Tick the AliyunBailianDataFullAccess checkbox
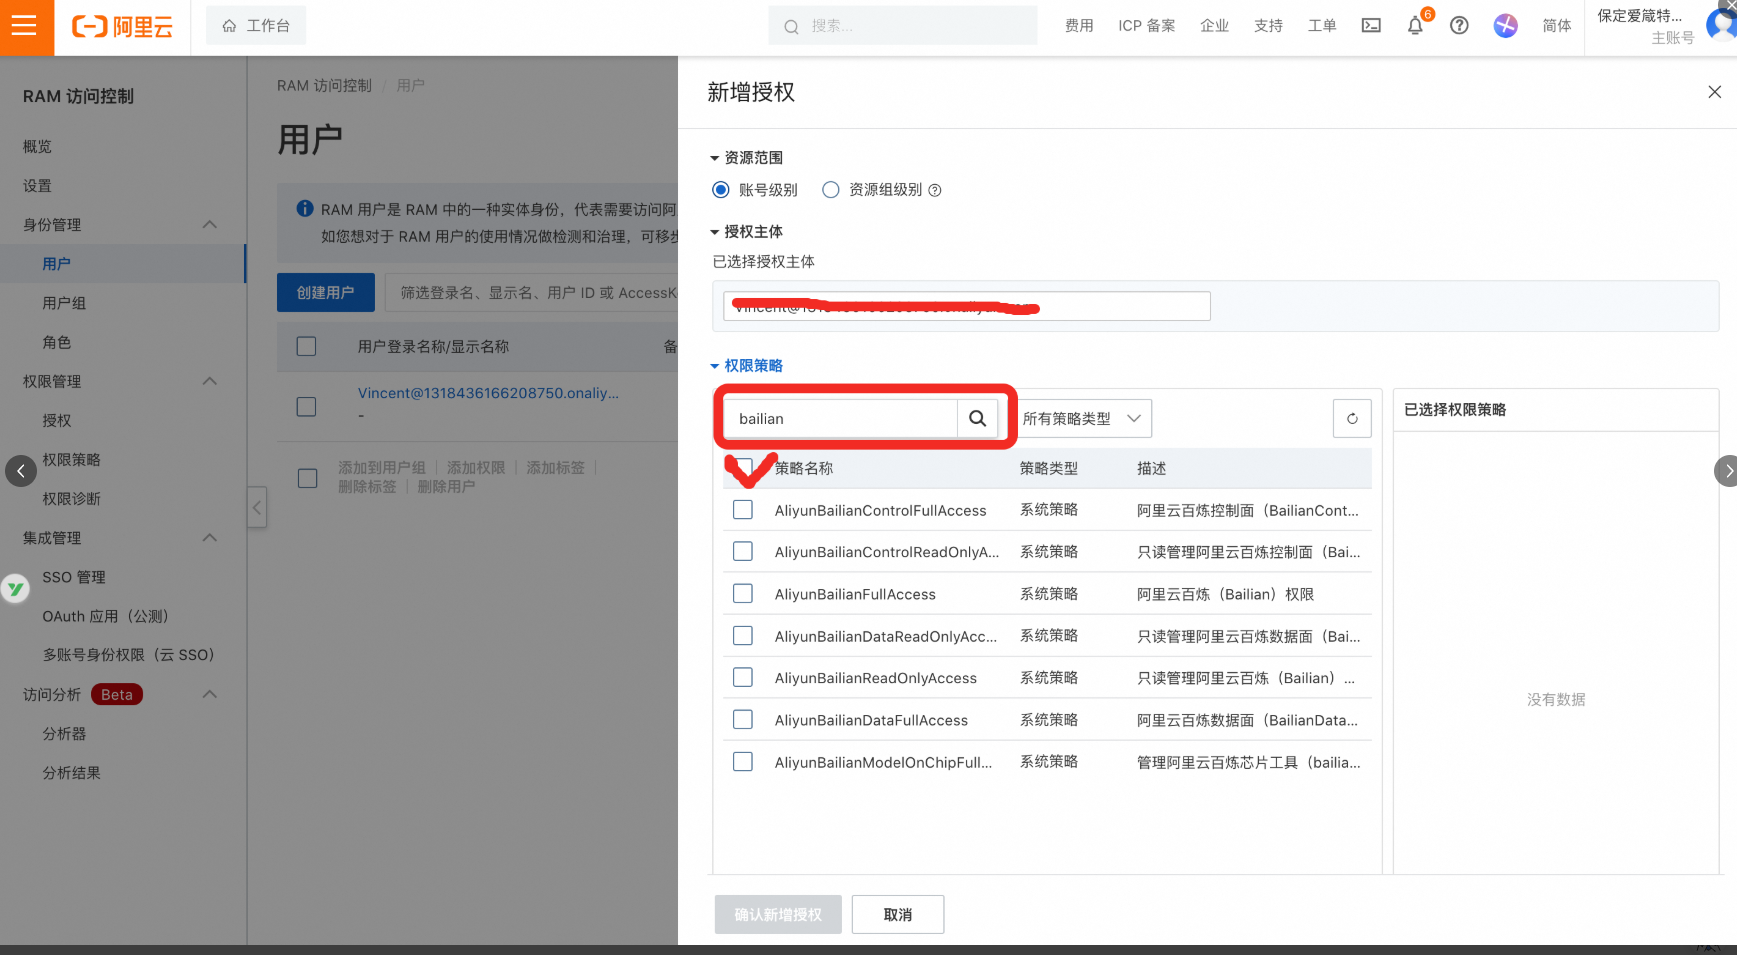 click(x=743, y=720)
